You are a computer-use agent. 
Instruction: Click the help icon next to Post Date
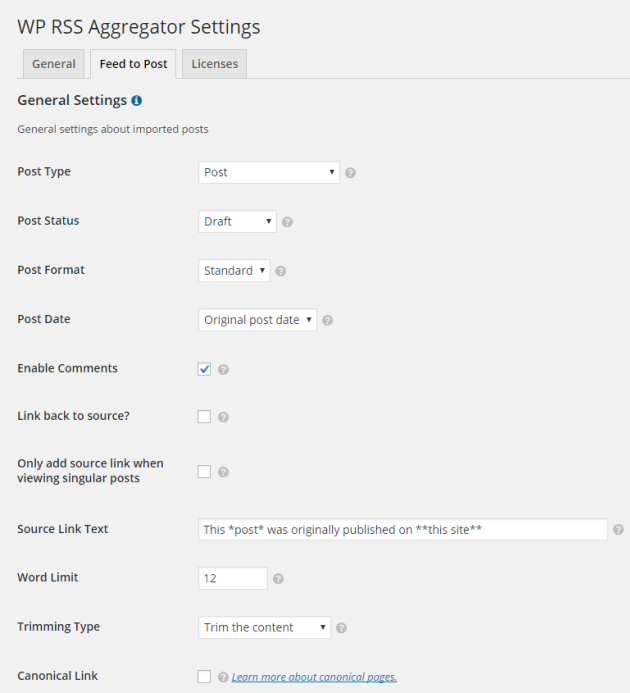327,320
